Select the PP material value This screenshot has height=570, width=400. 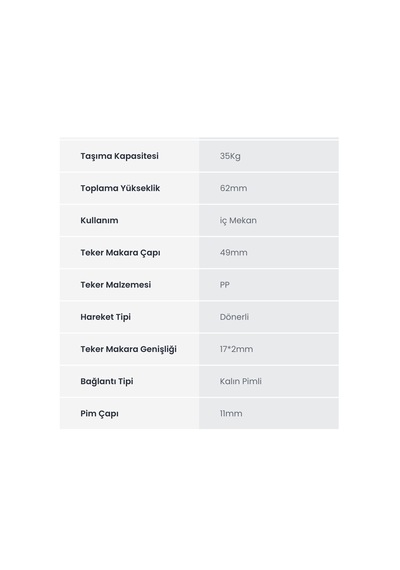coord(225,285)
